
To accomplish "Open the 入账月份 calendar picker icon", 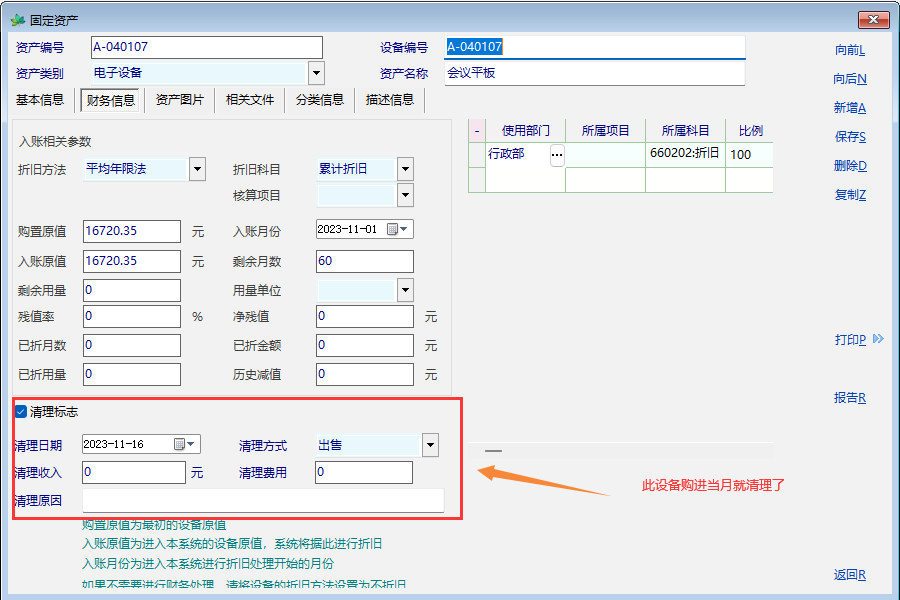I will point(393,230).
